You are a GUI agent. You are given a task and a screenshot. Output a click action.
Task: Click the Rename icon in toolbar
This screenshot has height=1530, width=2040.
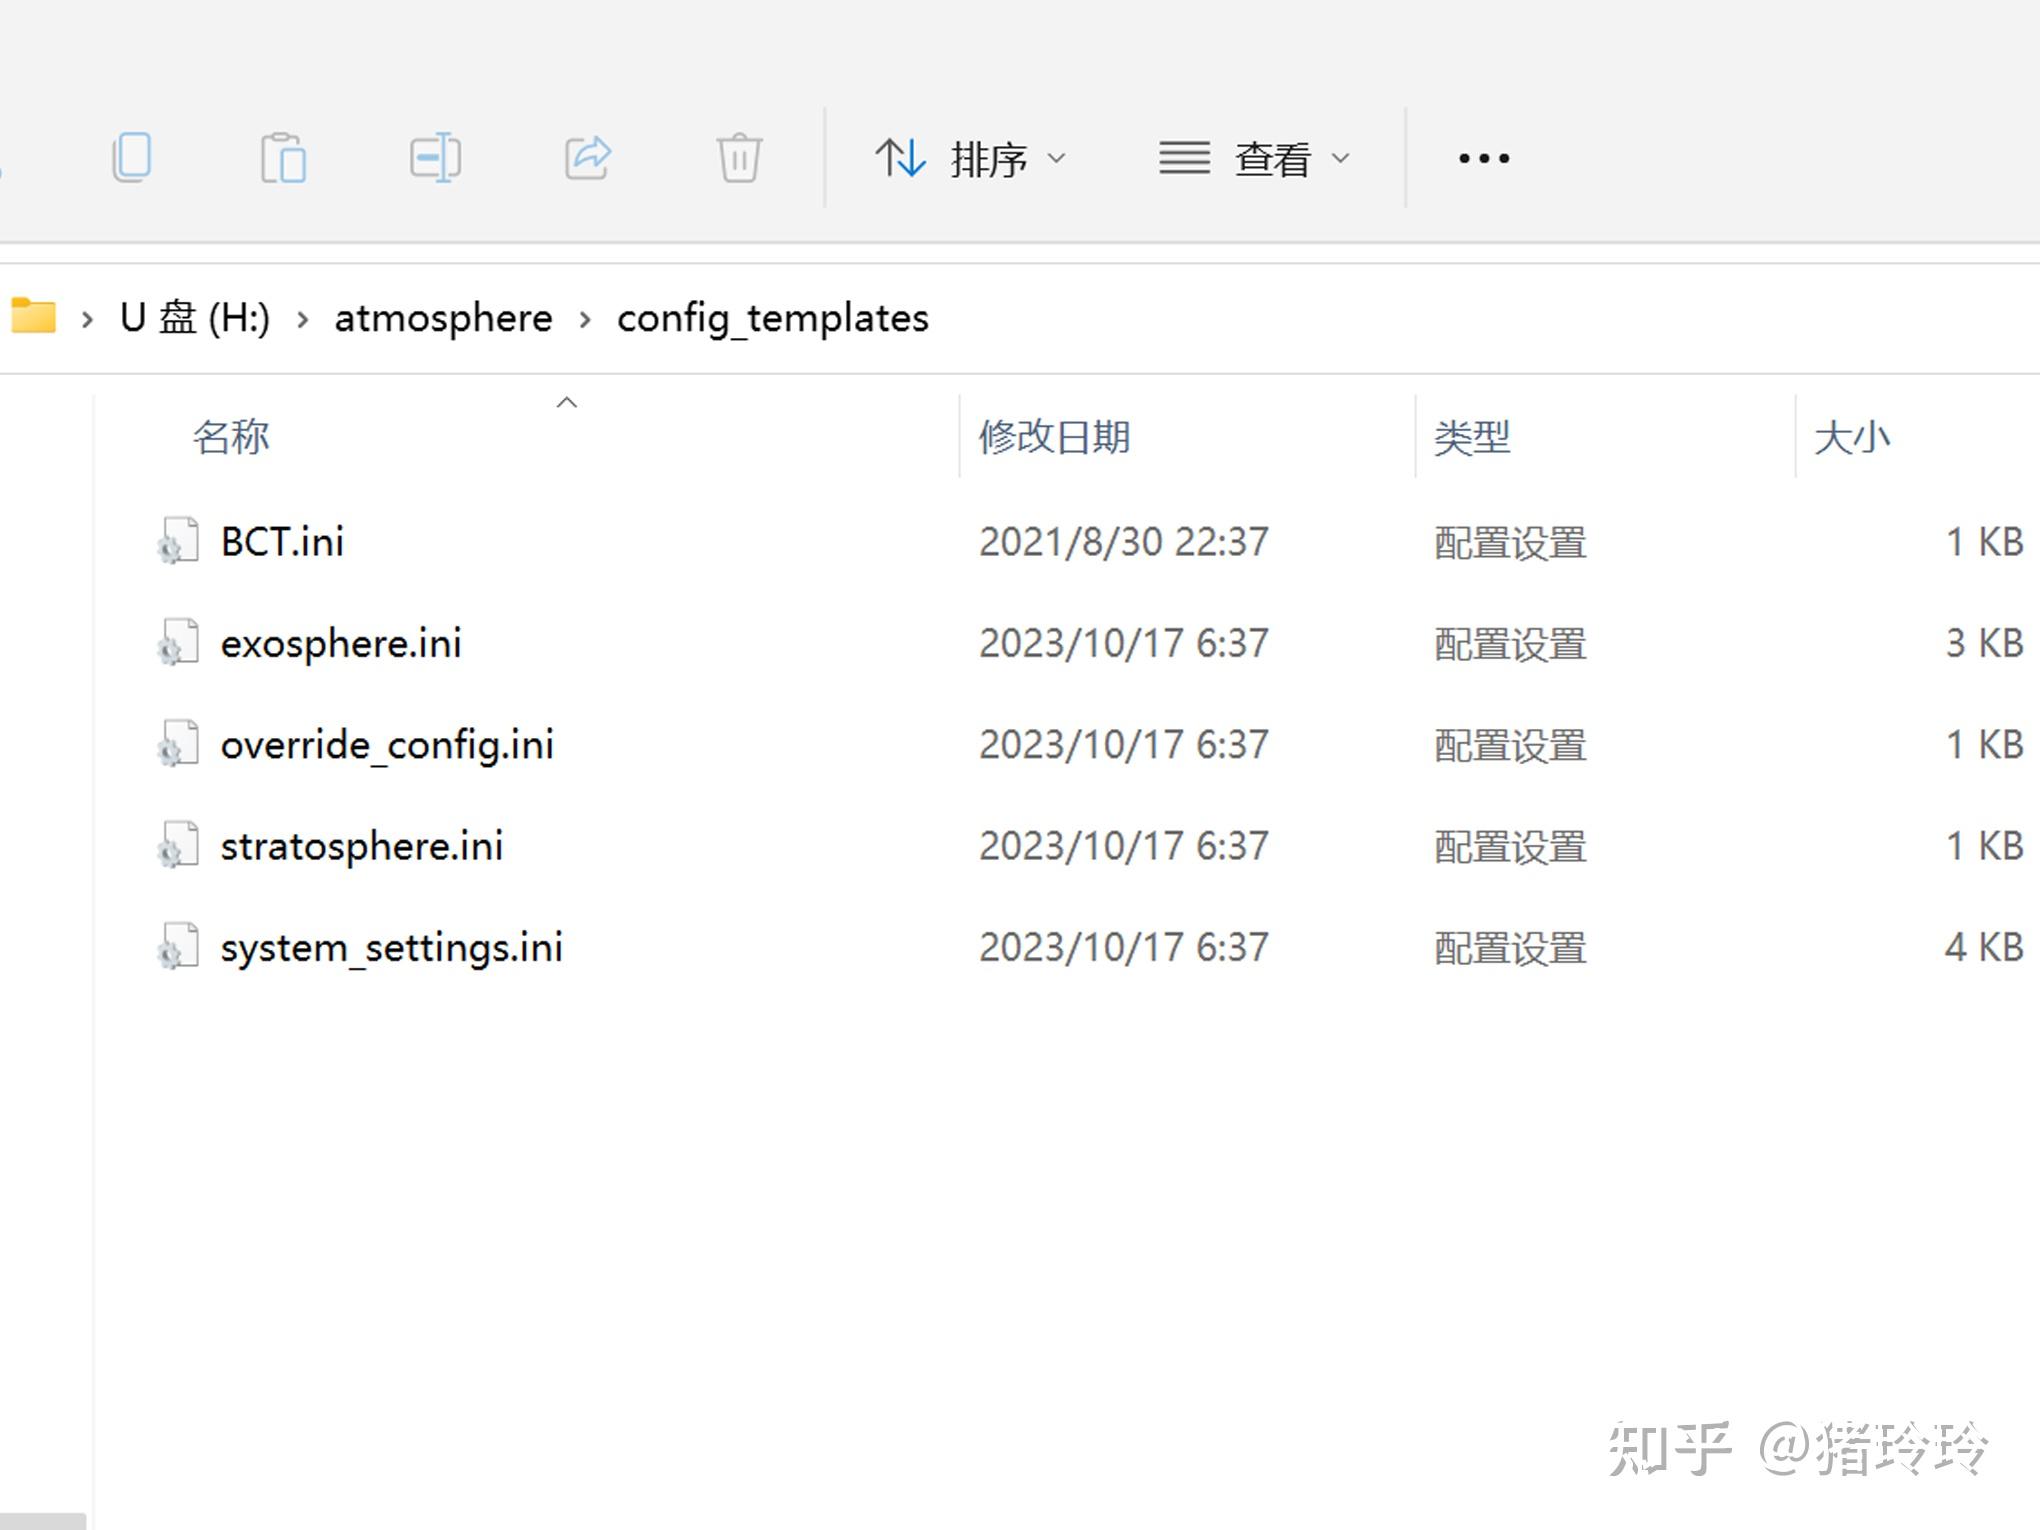[435, 158]
